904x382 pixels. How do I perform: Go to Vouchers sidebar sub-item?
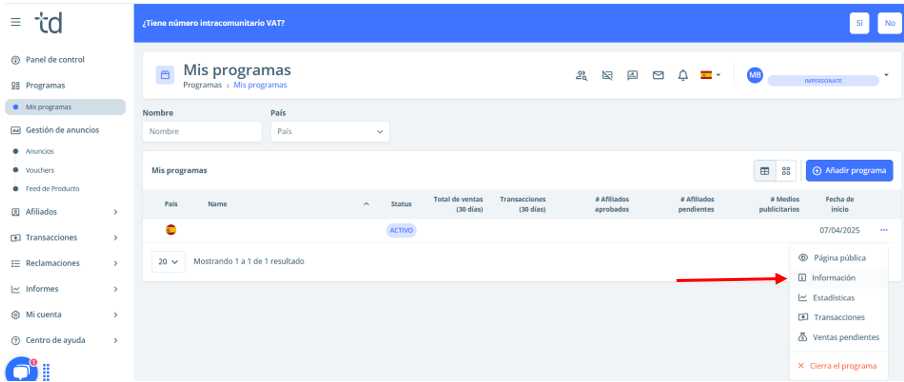coord(39,171)
